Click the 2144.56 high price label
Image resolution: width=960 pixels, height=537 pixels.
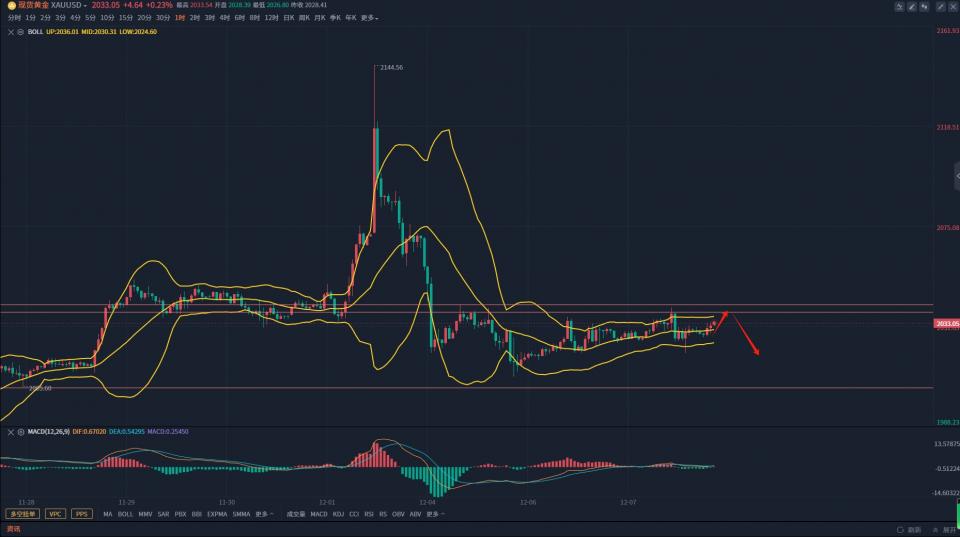coord(391,67)
